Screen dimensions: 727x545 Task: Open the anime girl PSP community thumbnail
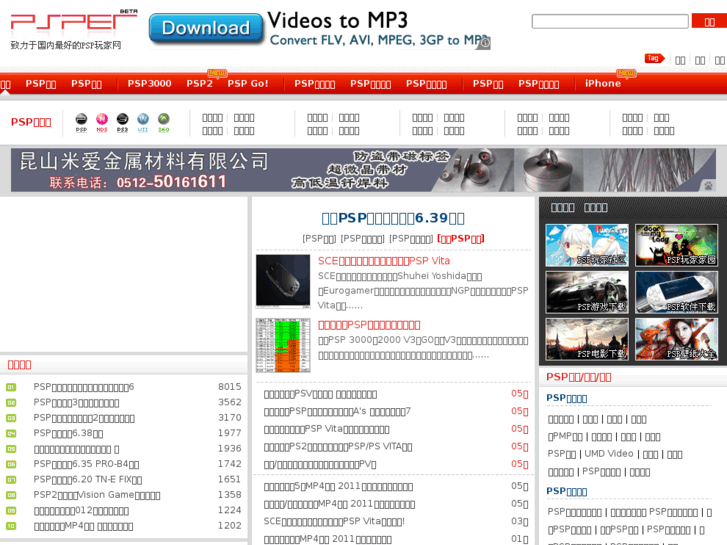(x=587, y=245)
